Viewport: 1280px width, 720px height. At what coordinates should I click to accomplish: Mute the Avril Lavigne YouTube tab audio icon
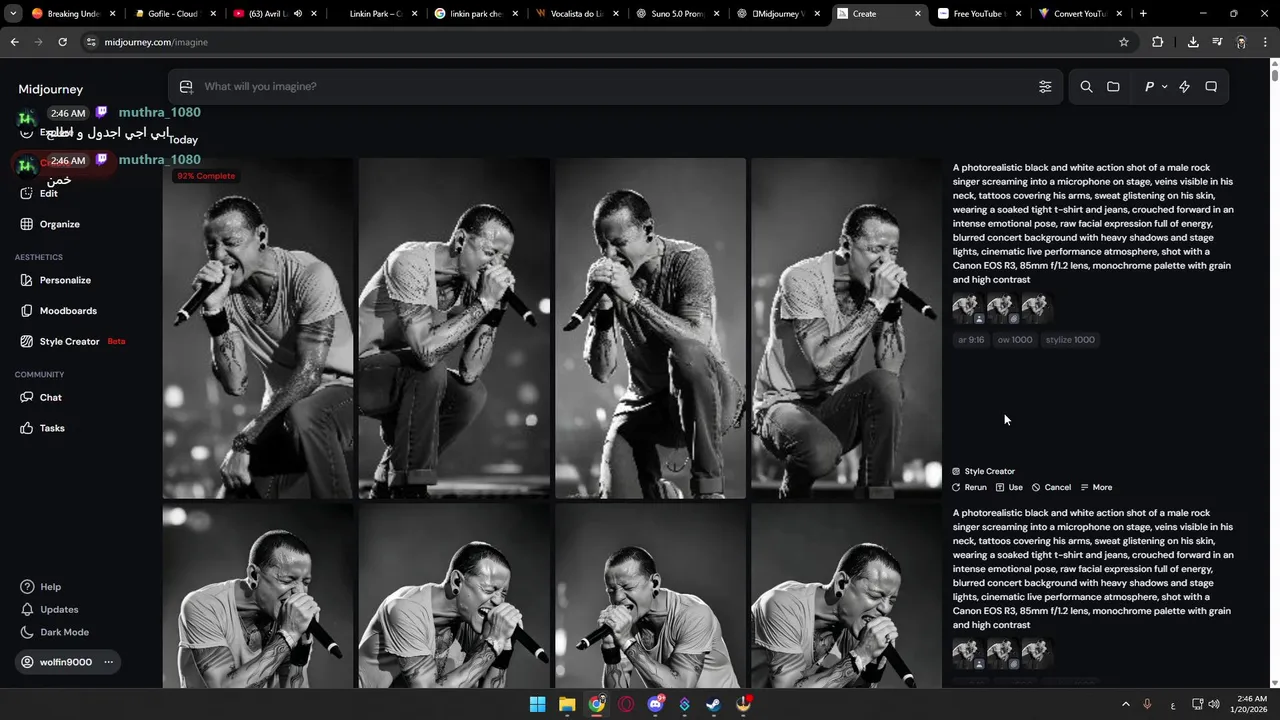pyautogui.click(x=297, y=14)
